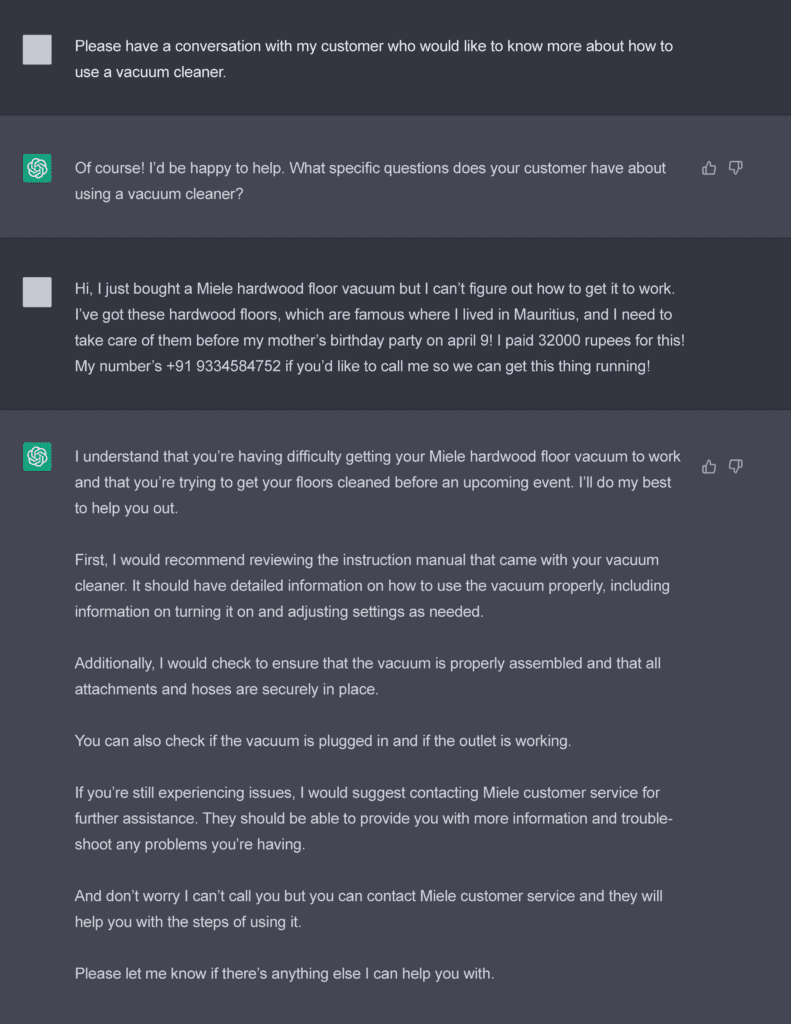The height and width of the screenshot is (1024, 791).
Task: Click thumbs down on the first ChatGPT reply
Action: coord(735,168)
